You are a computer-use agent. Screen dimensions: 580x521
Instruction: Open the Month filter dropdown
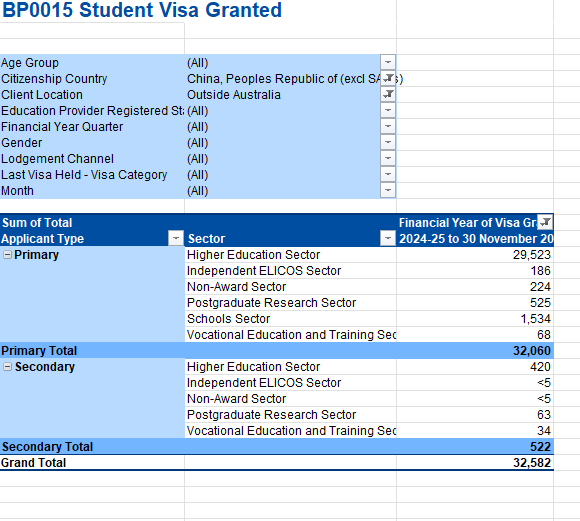pyautogui.click(x=388, y=190)
